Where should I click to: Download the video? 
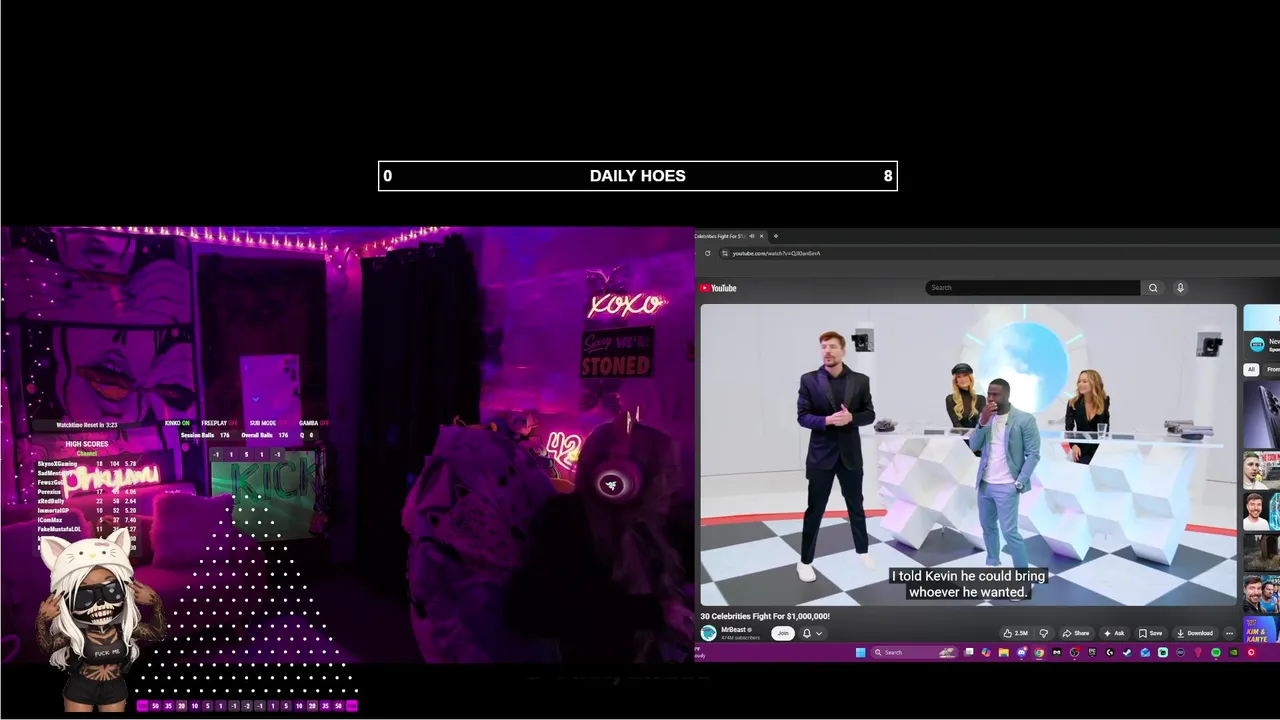point(1195,633)
